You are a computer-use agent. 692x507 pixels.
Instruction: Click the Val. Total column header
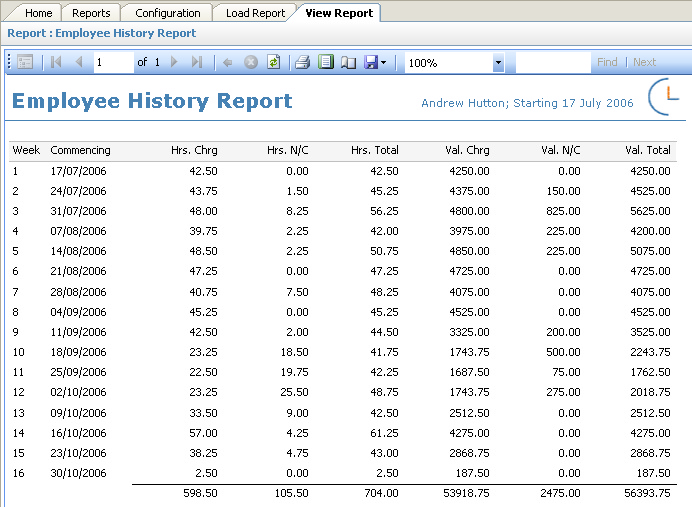648,150
